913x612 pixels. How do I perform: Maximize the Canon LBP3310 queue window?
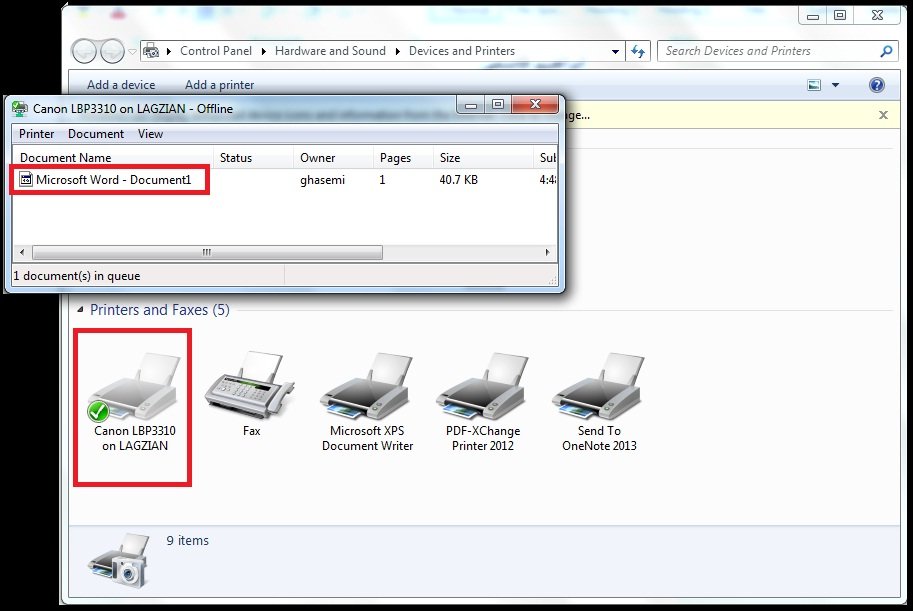pos(498,105)
